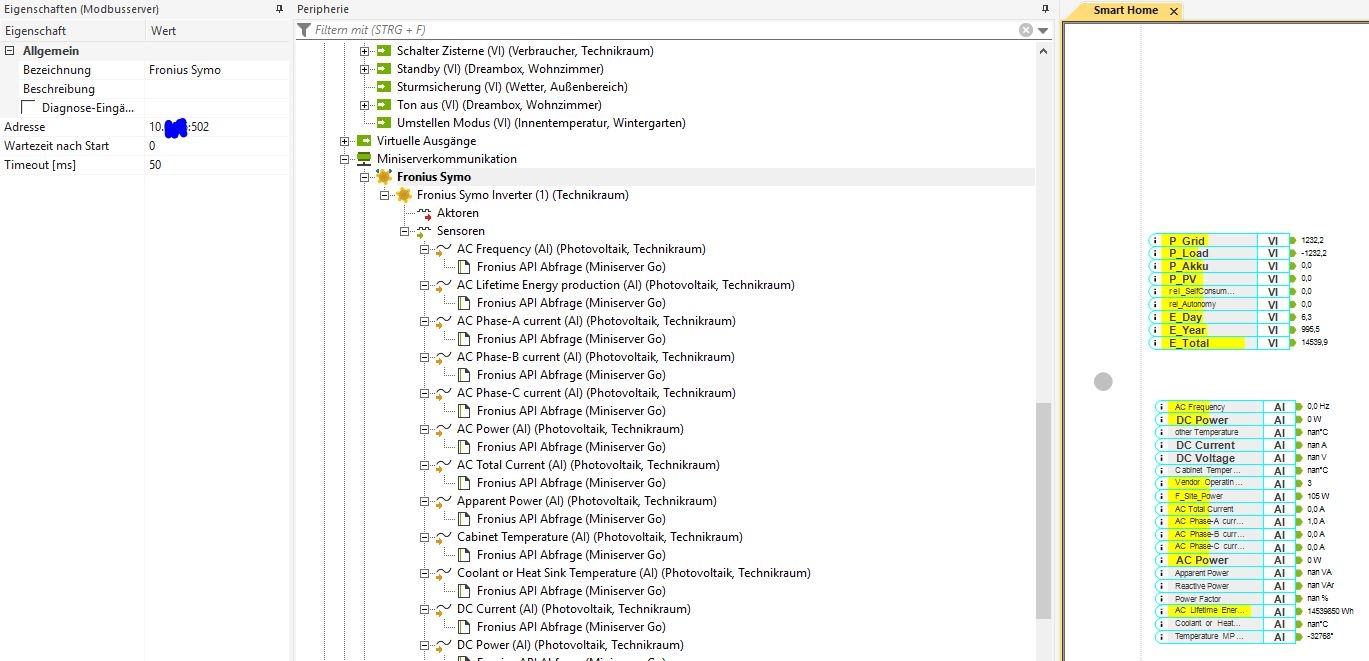Clear the Peripherie filter with the X icon
1369x661 pixels.
[x=1026, y=30]
